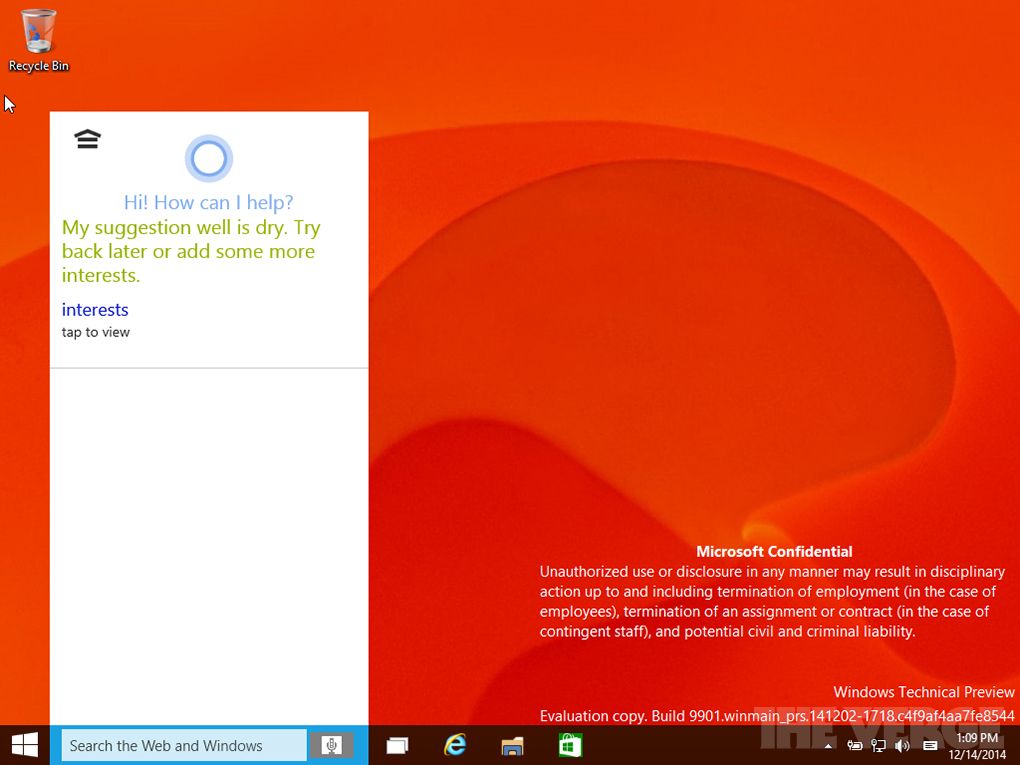1020x765 pixels.
Task: Open the Cortana hamburger menu
Action: (88, 139)
